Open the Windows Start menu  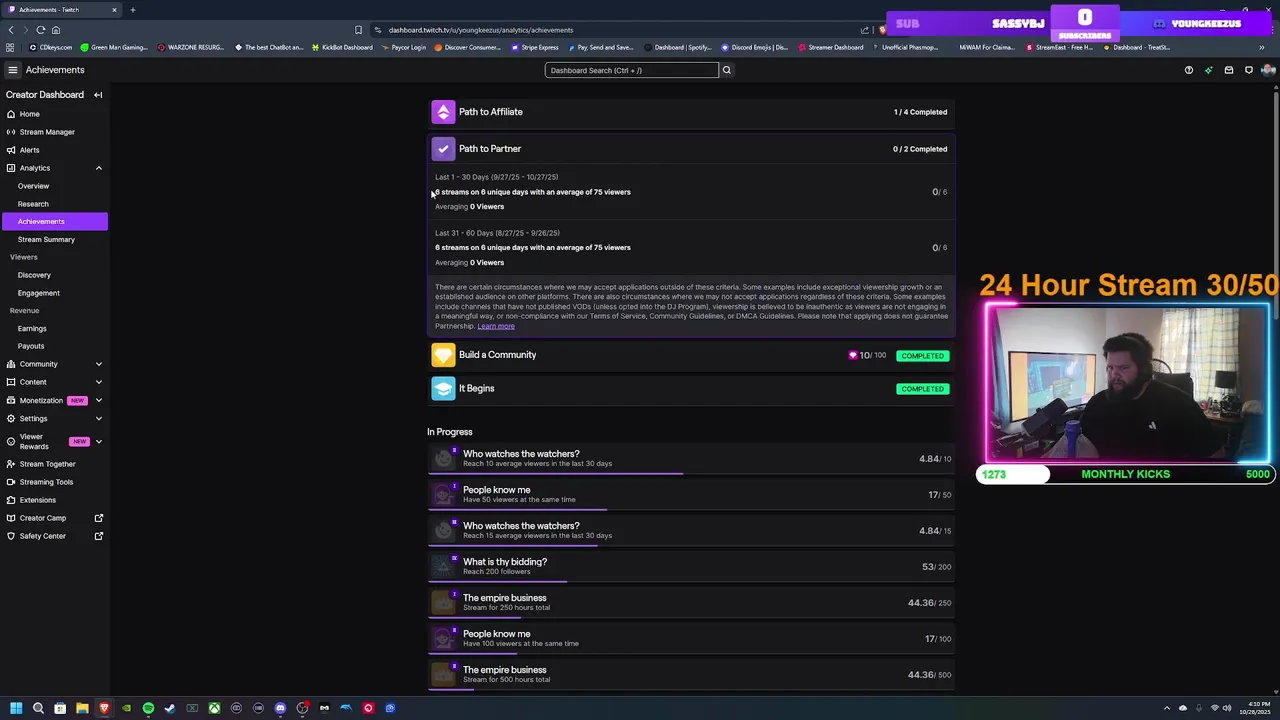[16, 708]
